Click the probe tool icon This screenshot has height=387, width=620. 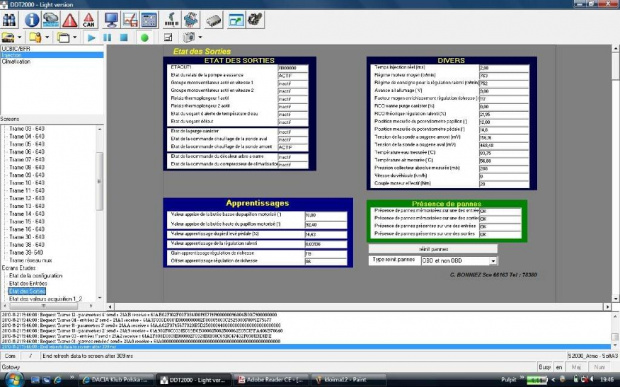click(x=172, y=20)
